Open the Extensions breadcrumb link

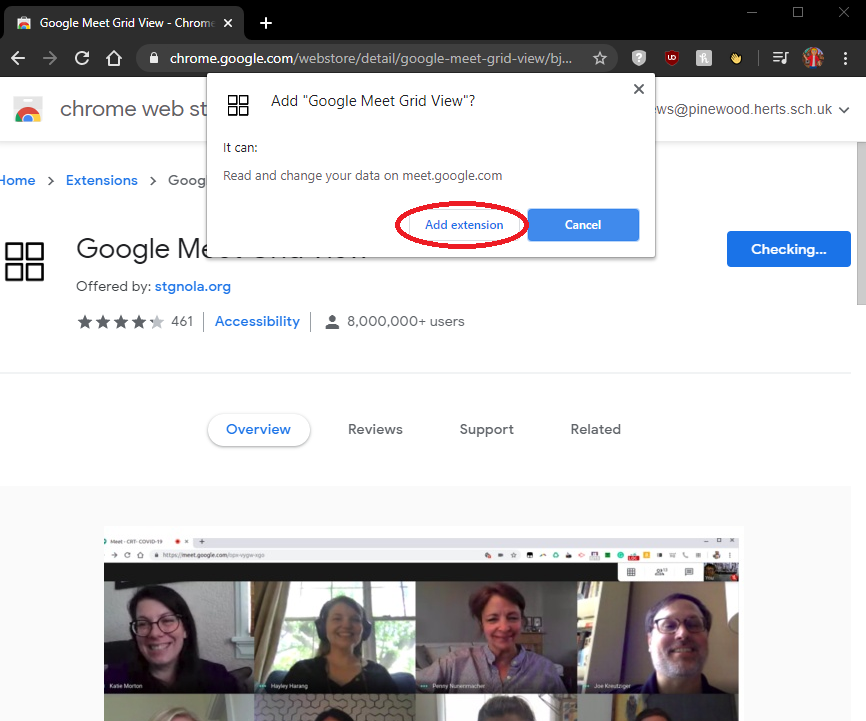pos(102,180)
